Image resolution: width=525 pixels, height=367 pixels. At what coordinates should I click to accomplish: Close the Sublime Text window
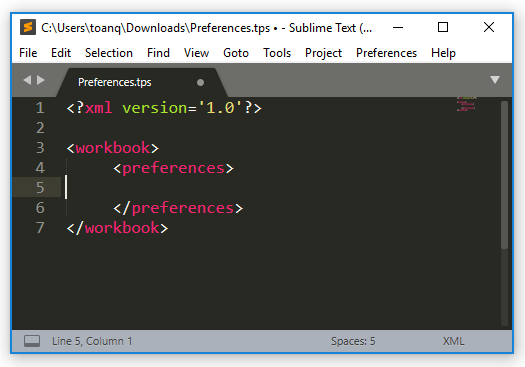pos(489,27)
